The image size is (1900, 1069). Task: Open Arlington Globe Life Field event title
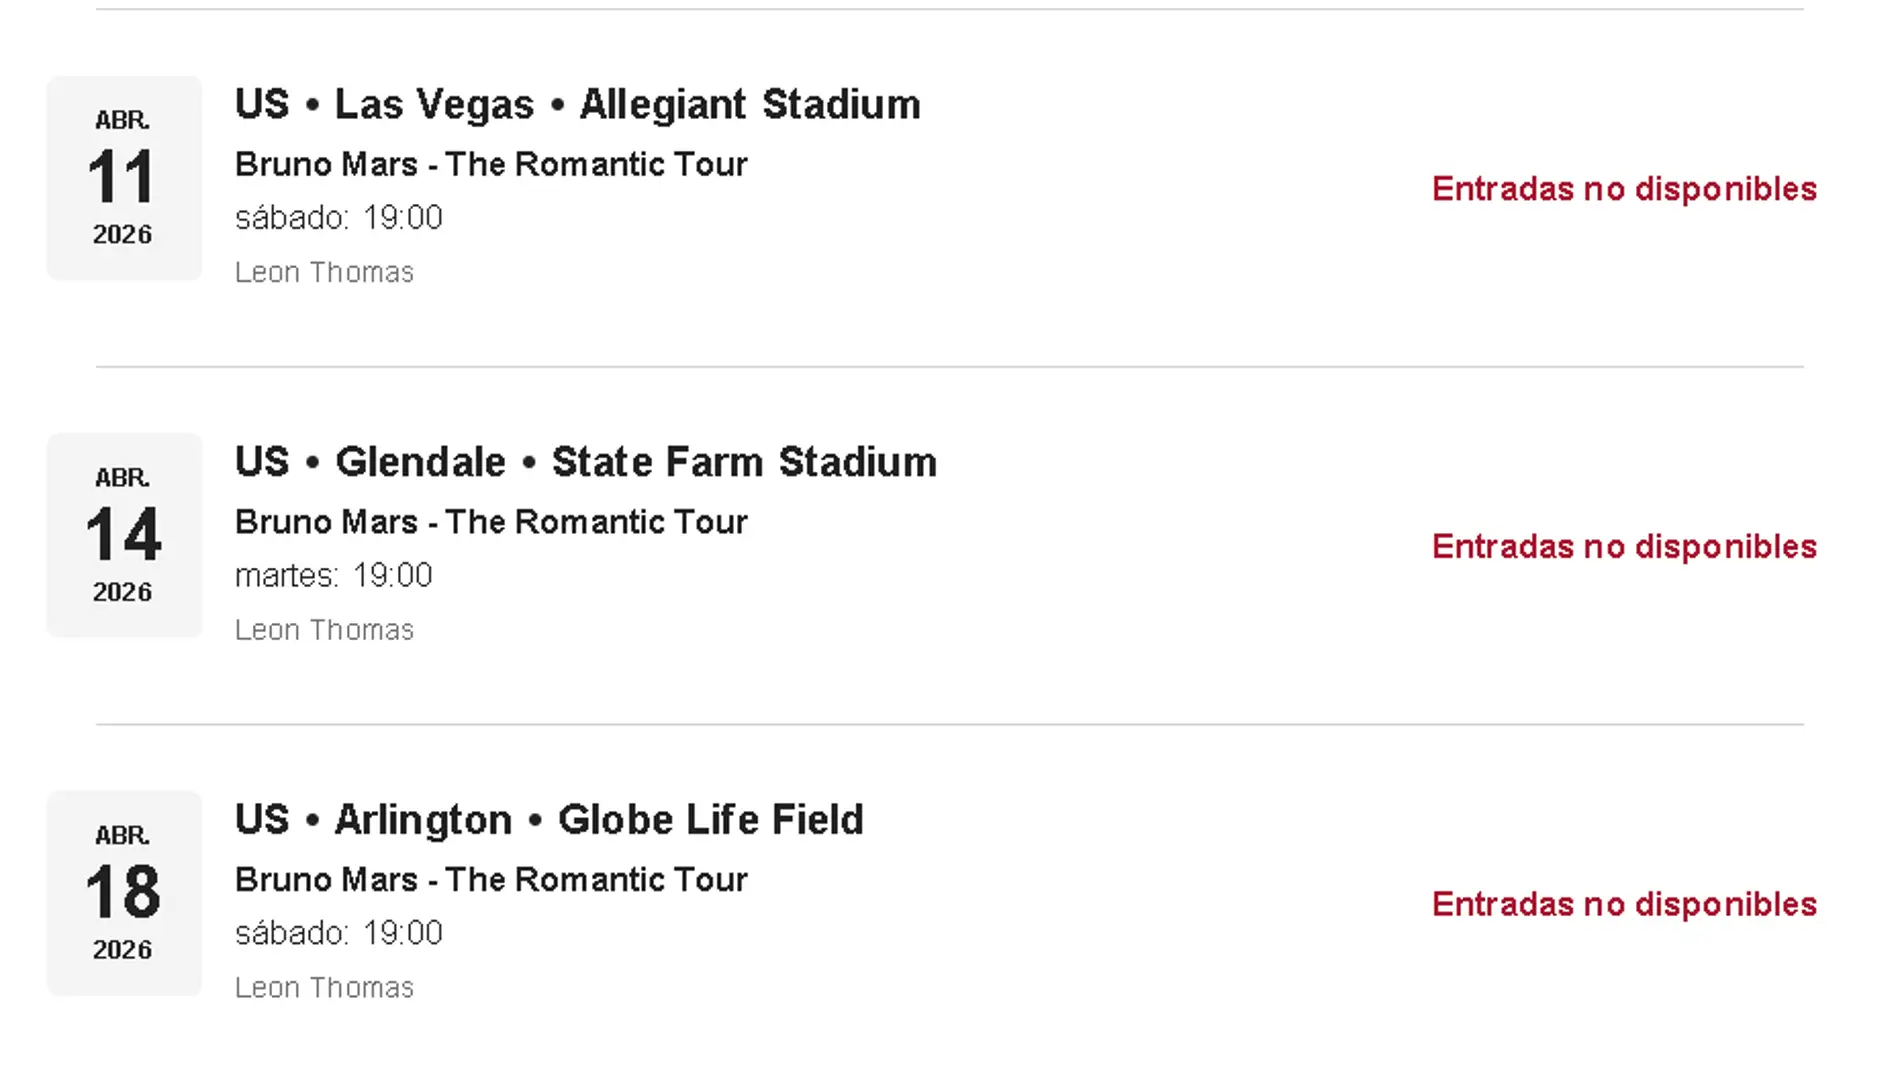coord(549,820)
